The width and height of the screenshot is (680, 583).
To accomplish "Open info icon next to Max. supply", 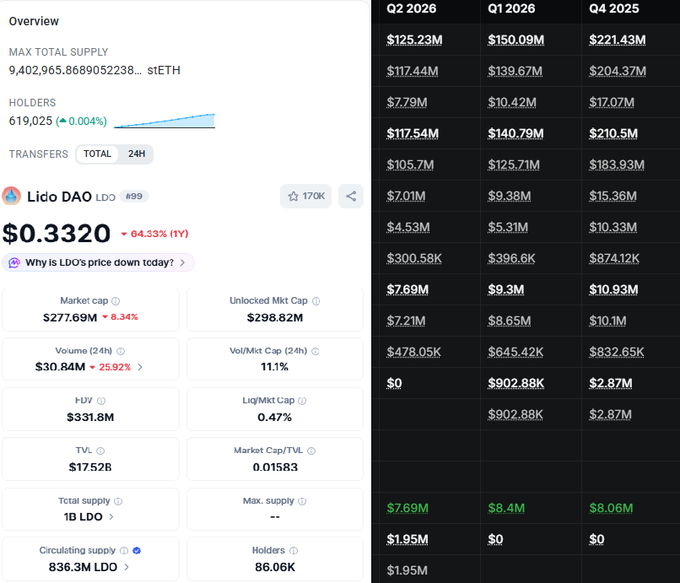I will (302, 501).
